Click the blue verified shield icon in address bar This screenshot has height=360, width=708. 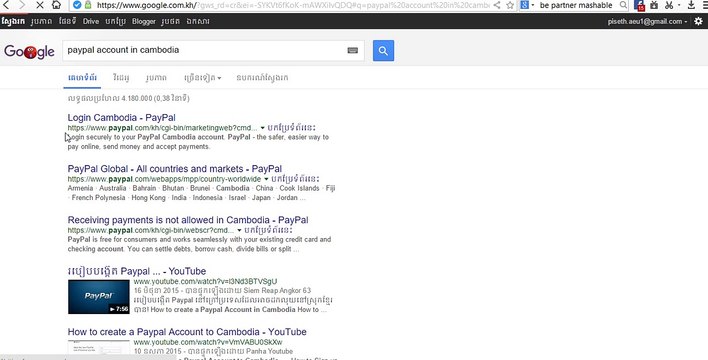[x=77, y=5]
